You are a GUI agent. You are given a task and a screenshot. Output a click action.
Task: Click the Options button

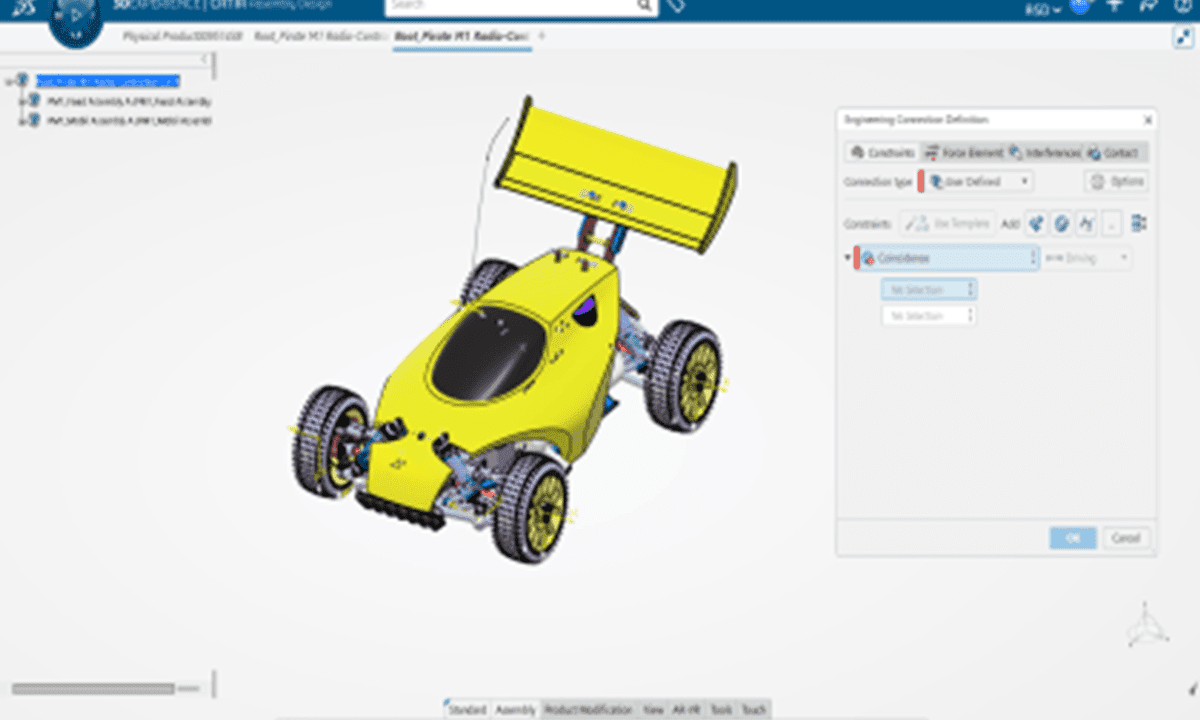[1116, 182]
